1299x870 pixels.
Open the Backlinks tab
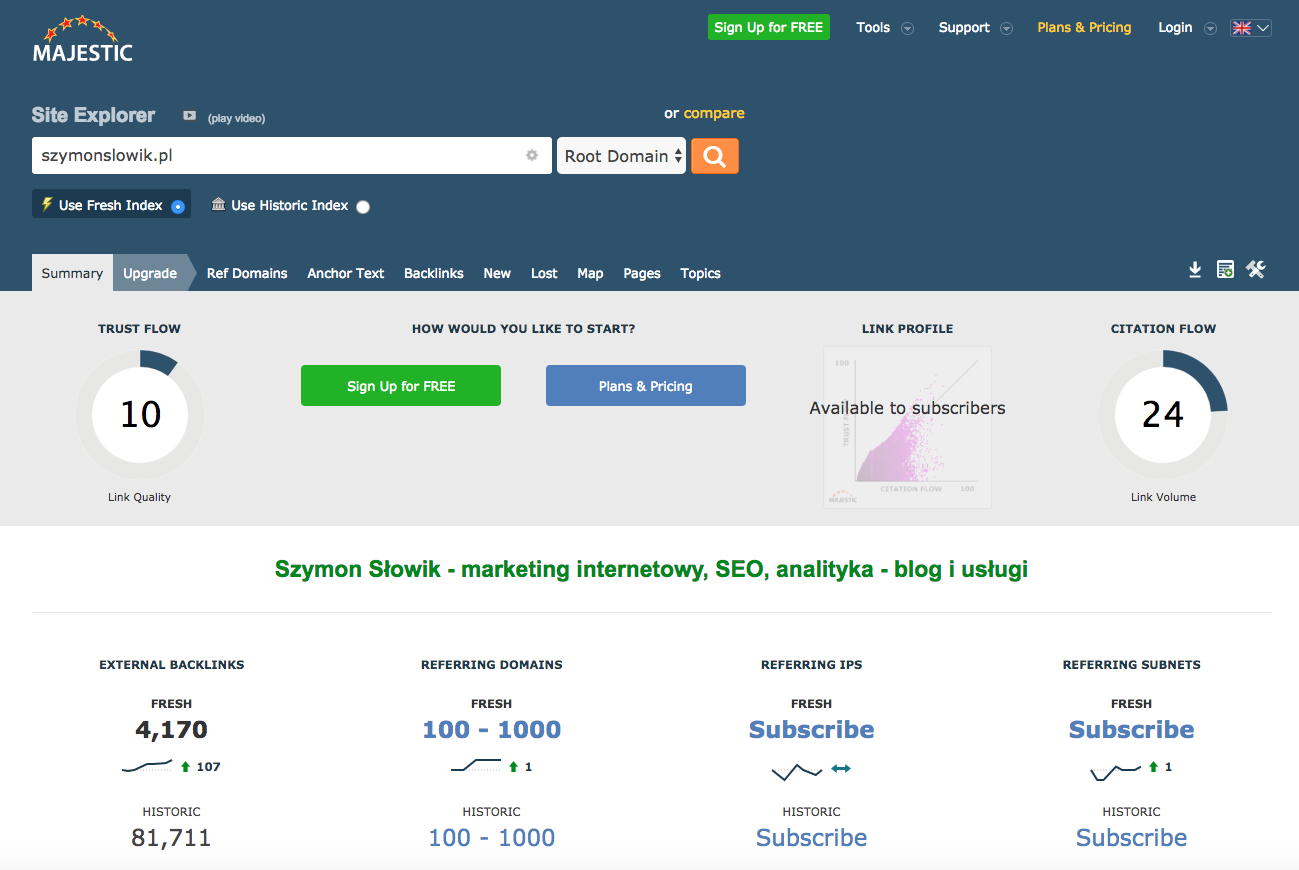[x=434, y=273]
